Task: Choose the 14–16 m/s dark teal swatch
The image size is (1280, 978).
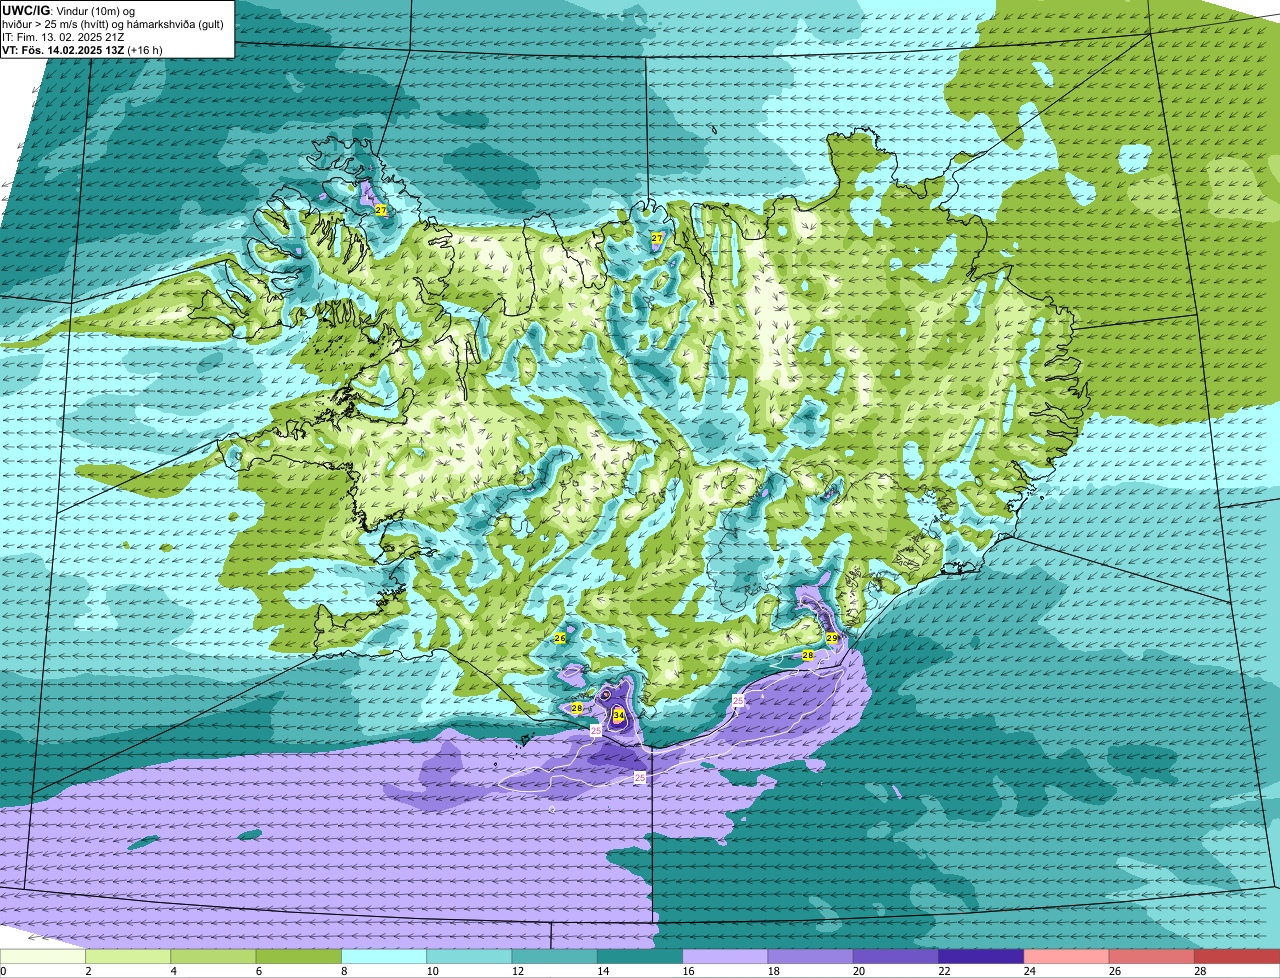Action: (640, 956)
